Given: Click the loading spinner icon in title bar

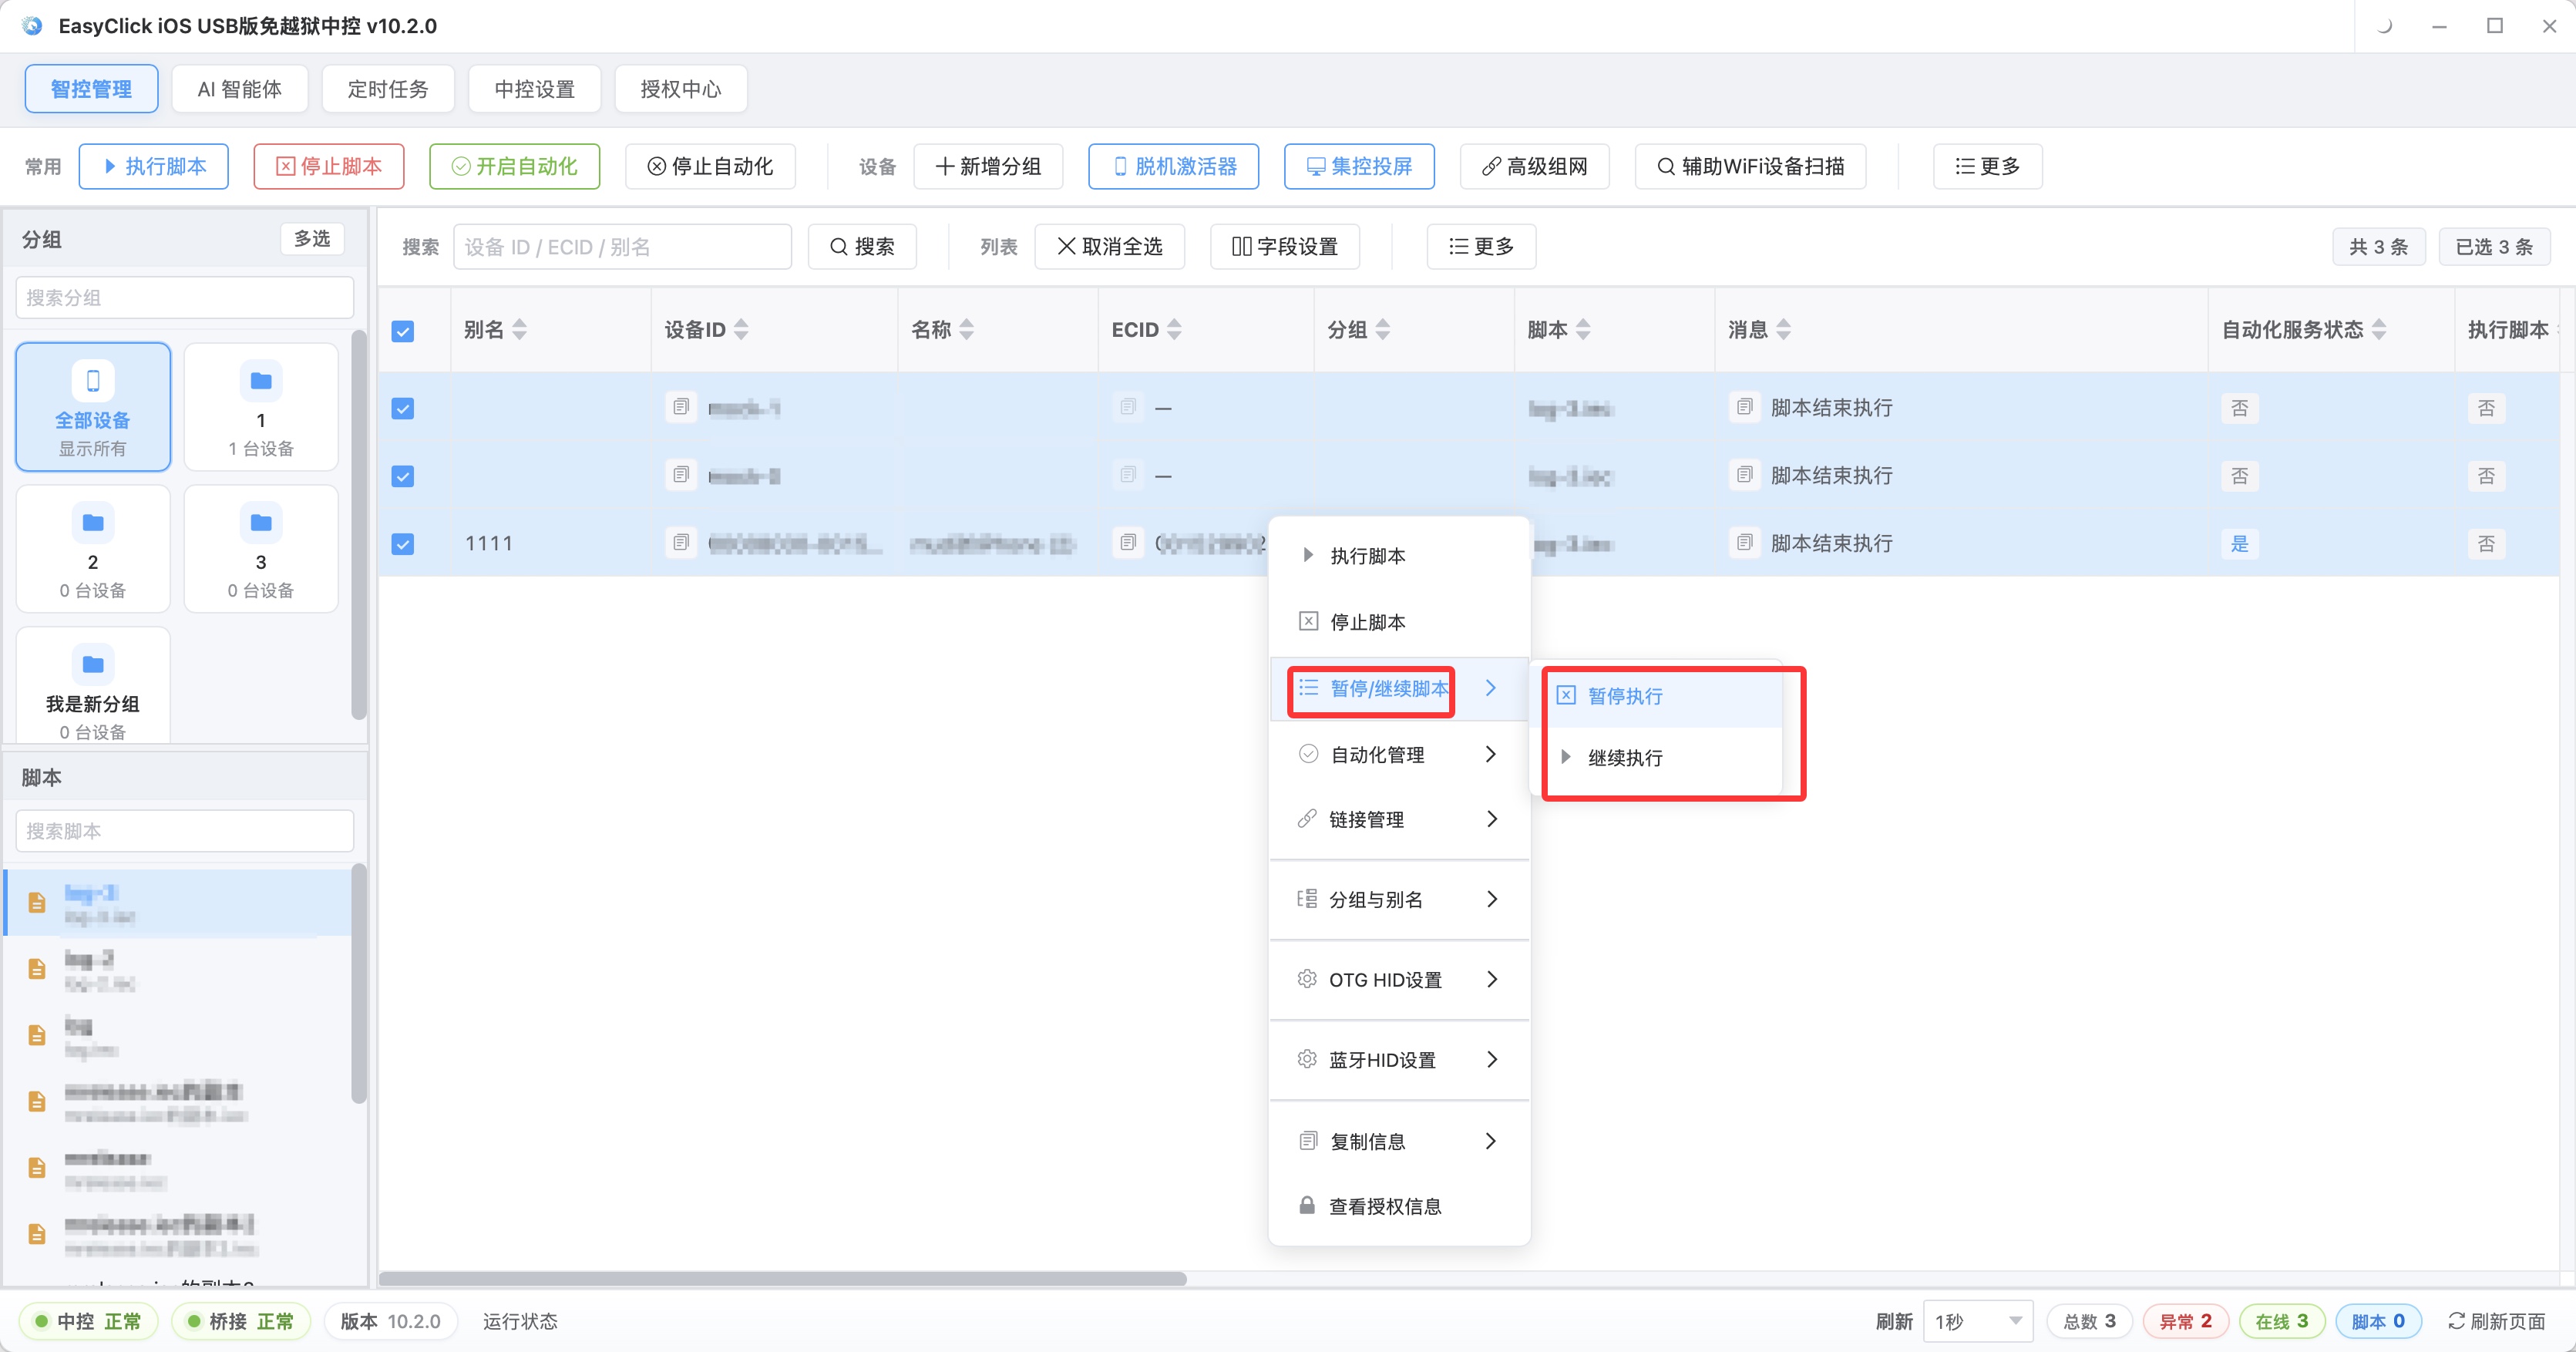Looking at the screenshot, I should [2384, 26].
